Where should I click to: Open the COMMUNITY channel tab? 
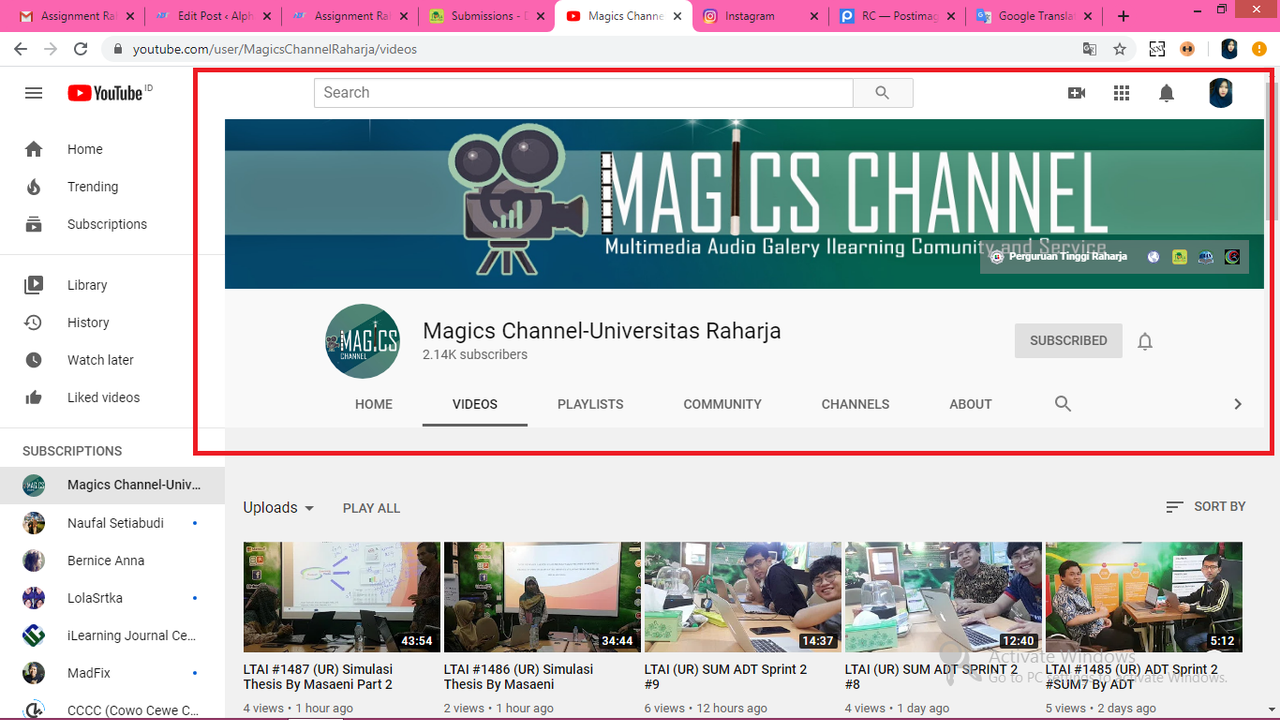pyautogui.click(x=723, y=404)
